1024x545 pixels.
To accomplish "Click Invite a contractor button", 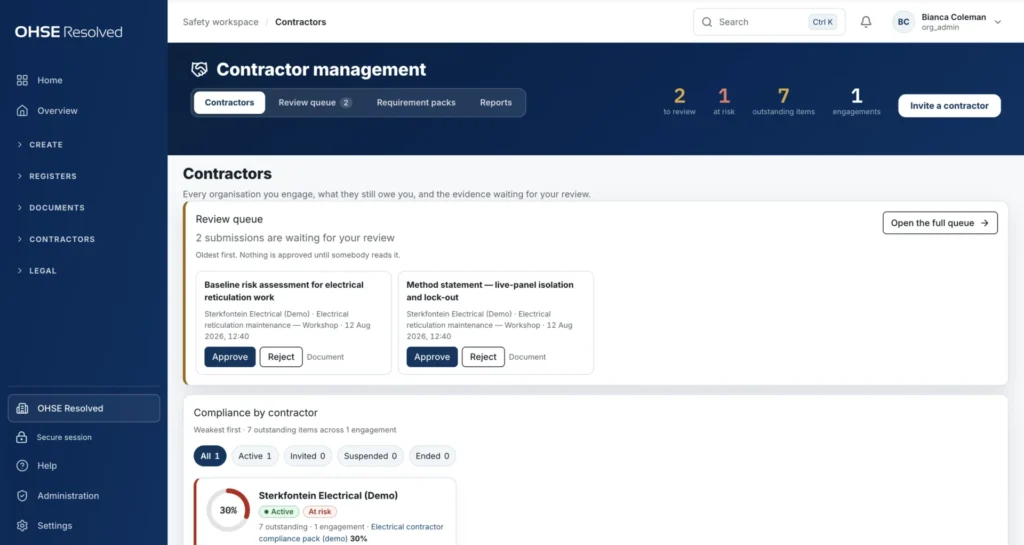I will (949, 106).
